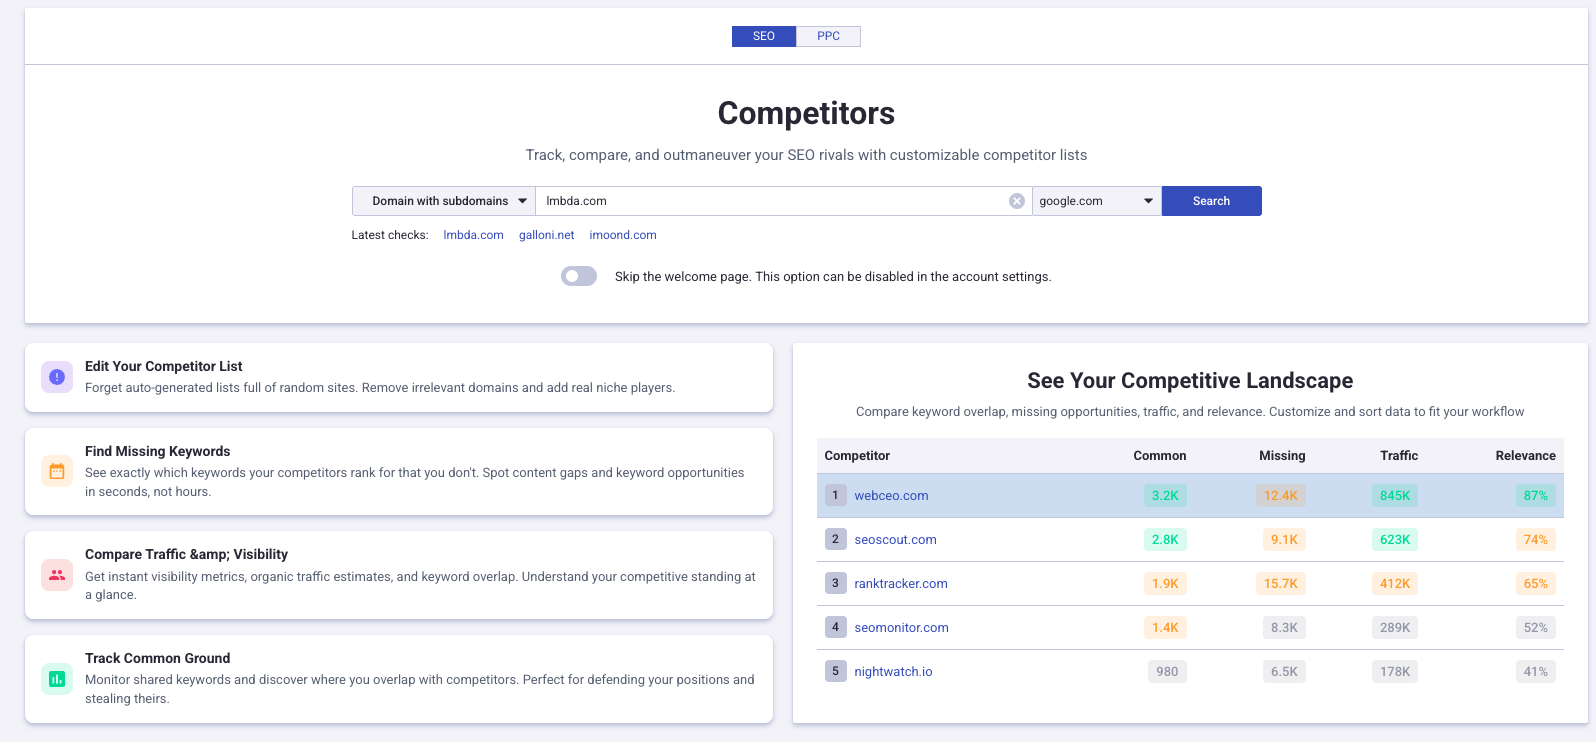Open the google.com search engine dropdown
Image resolution: width=1596 pixels, height=742 pixels.
(x=1097, y=201)
